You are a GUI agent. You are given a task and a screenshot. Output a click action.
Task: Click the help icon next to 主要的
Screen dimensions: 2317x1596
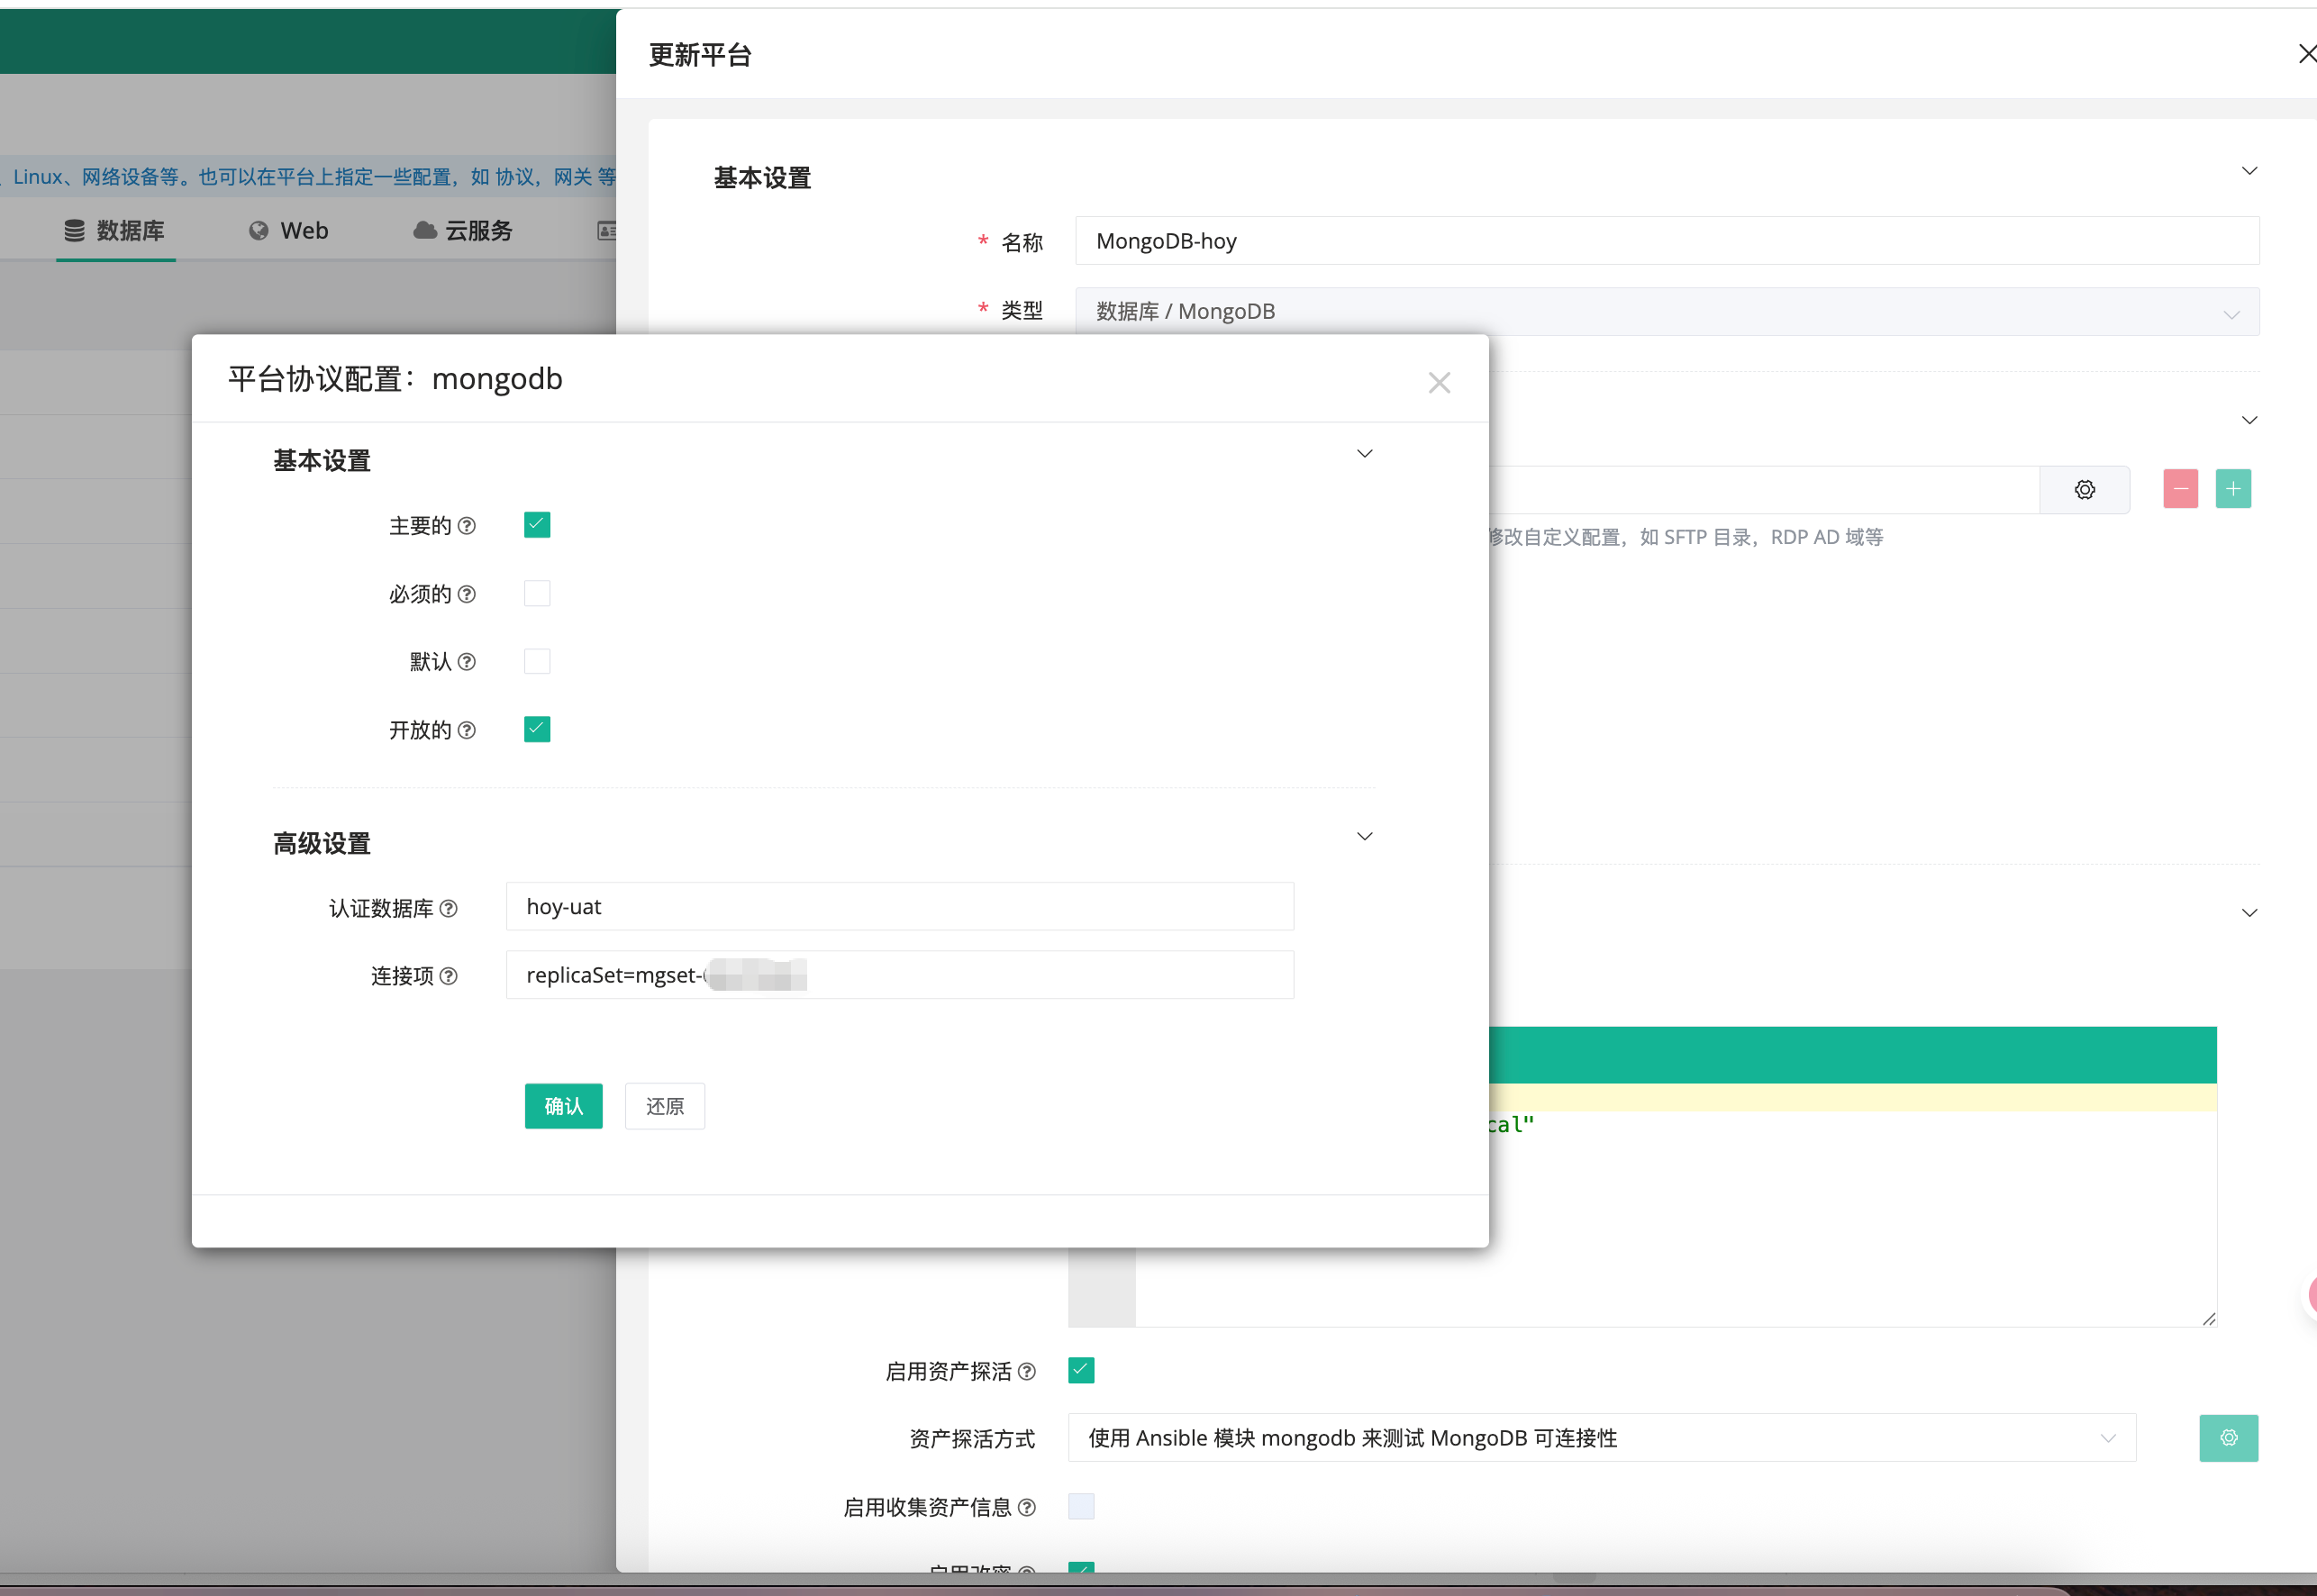click(x=467, y=526)
